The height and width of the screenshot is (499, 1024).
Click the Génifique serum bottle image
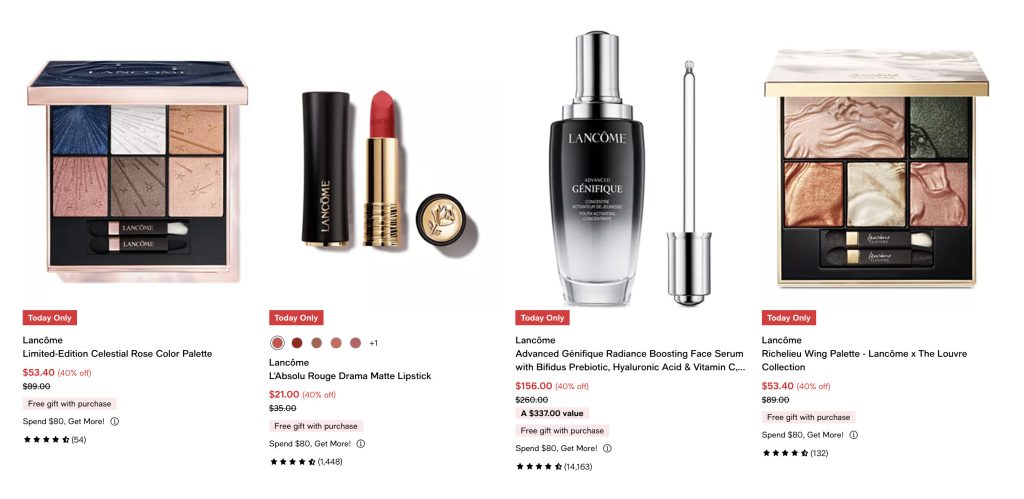click(597, 169)
